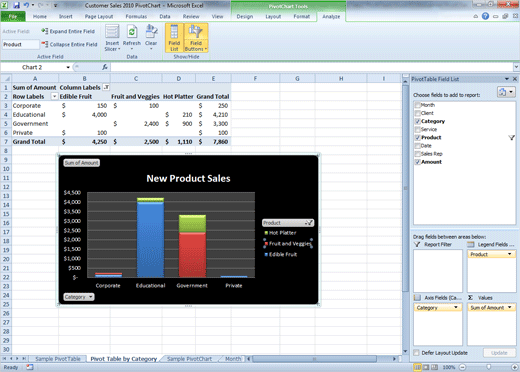Click Collapse Entire Field

point(69,44)
